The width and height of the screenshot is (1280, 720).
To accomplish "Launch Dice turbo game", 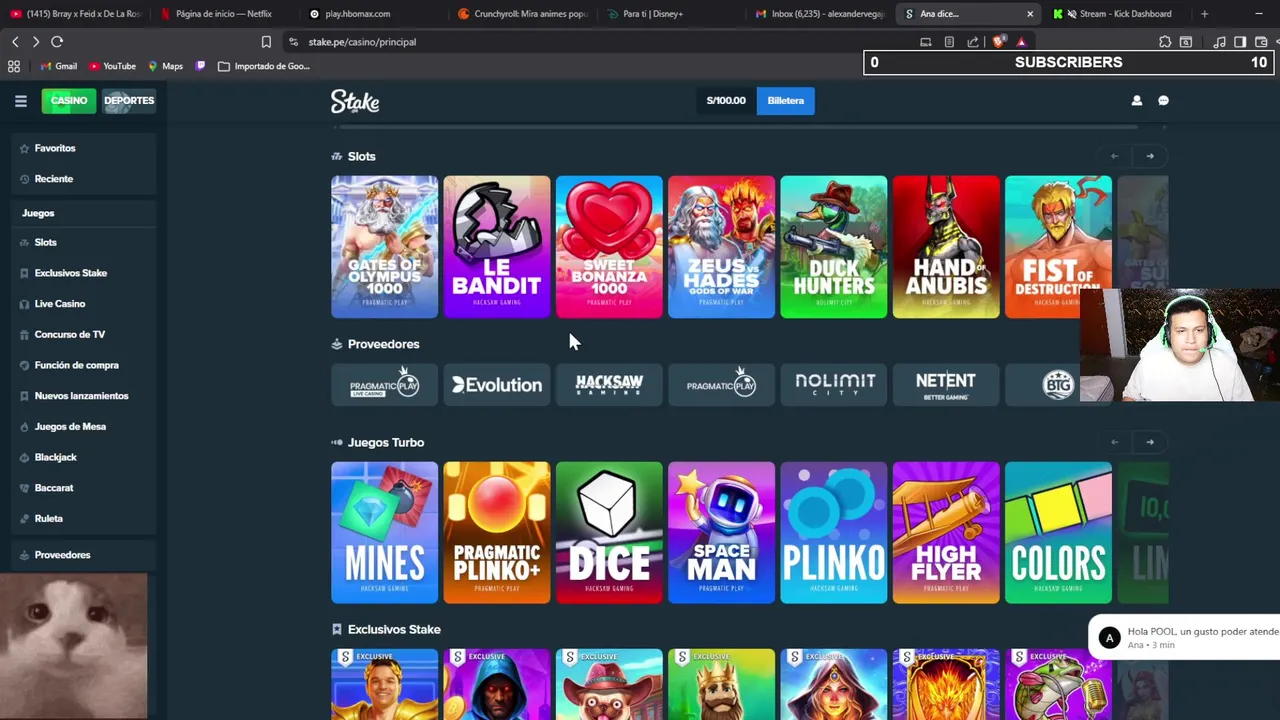I will (x=609, y=533).
